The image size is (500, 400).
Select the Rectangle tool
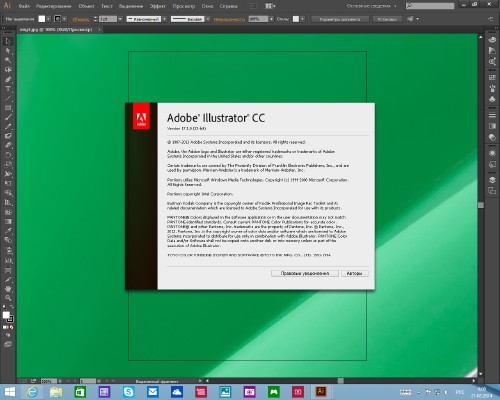tap(8, 108)
